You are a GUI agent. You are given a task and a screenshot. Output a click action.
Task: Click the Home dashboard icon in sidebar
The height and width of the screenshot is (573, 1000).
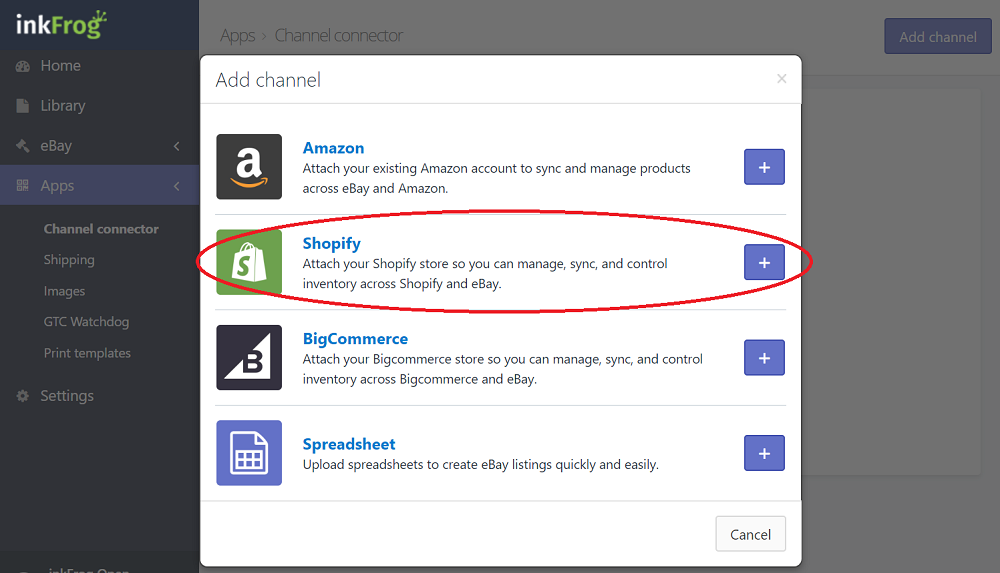coord(23,66)
